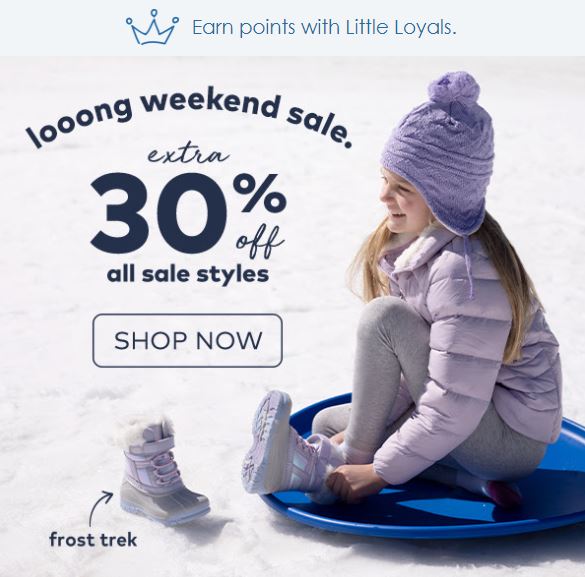585x577 pixels.
Task: Click the cursive extra text
Action: pos(188,156)
